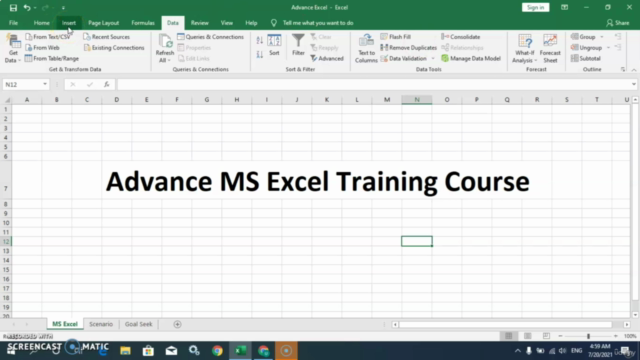Import data From Web
Viewport: 640px width, 360px height.
[x=42, y=48]
